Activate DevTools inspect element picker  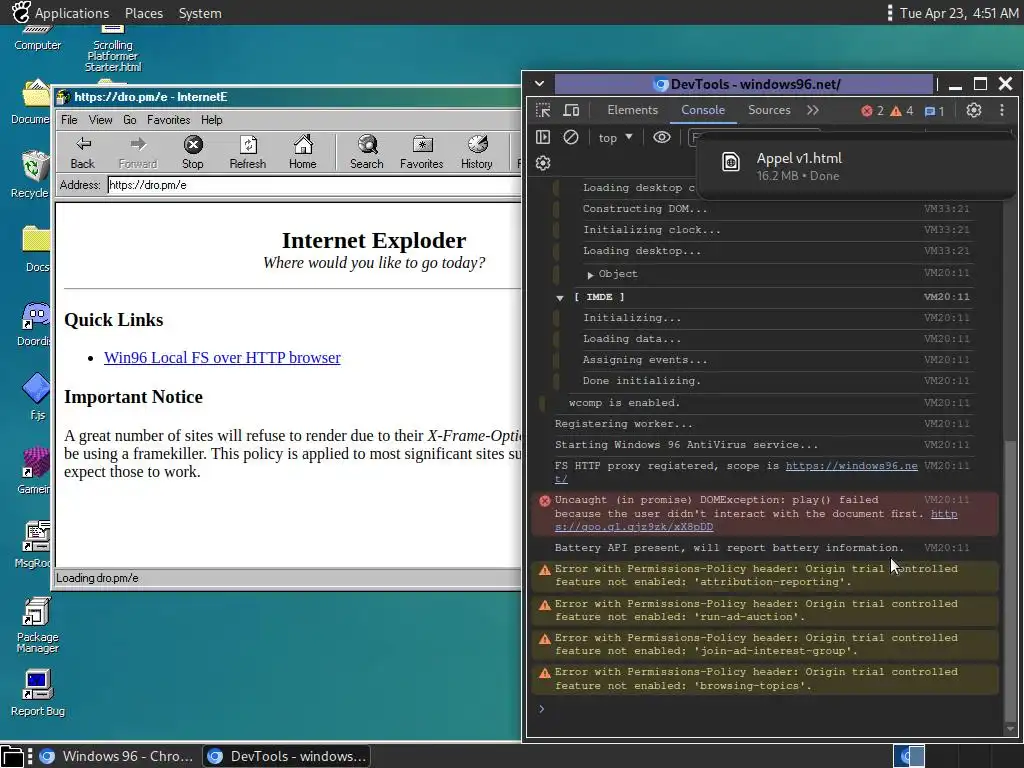coord(543,110)
